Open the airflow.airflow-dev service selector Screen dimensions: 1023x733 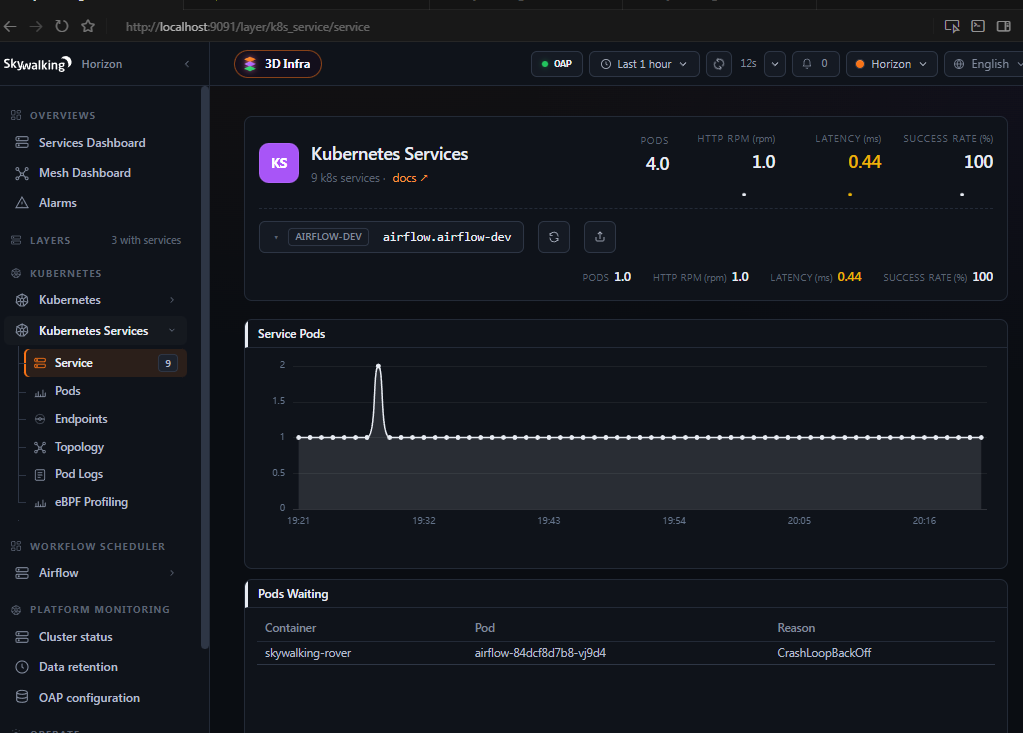pyautogui.click(x=391, y=237)
